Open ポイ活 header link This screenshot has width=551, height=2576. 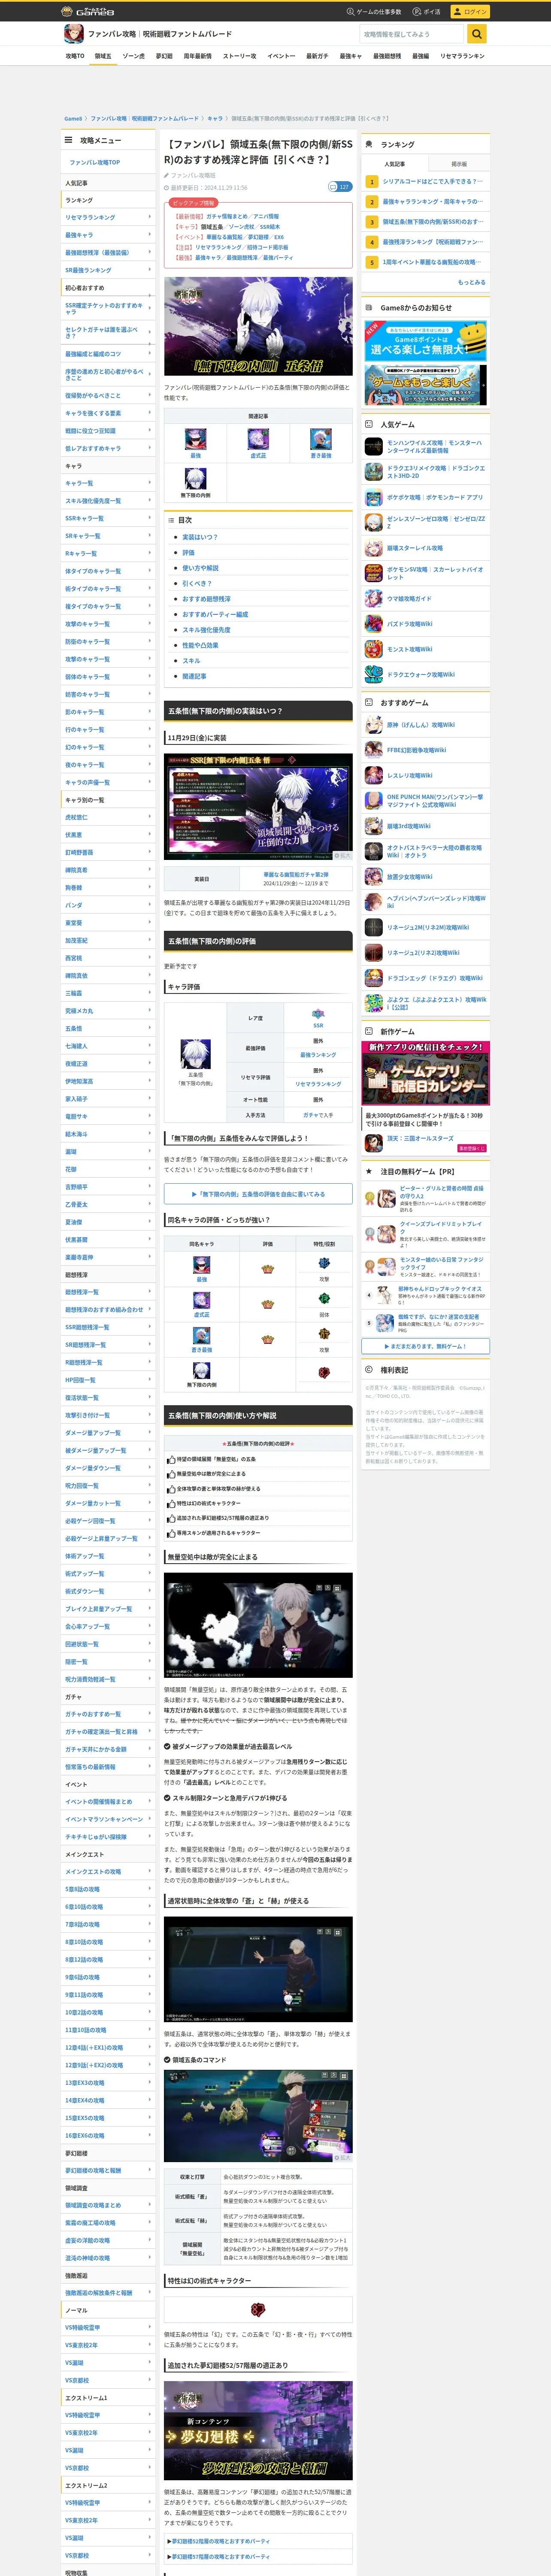[x=428, y=12]
